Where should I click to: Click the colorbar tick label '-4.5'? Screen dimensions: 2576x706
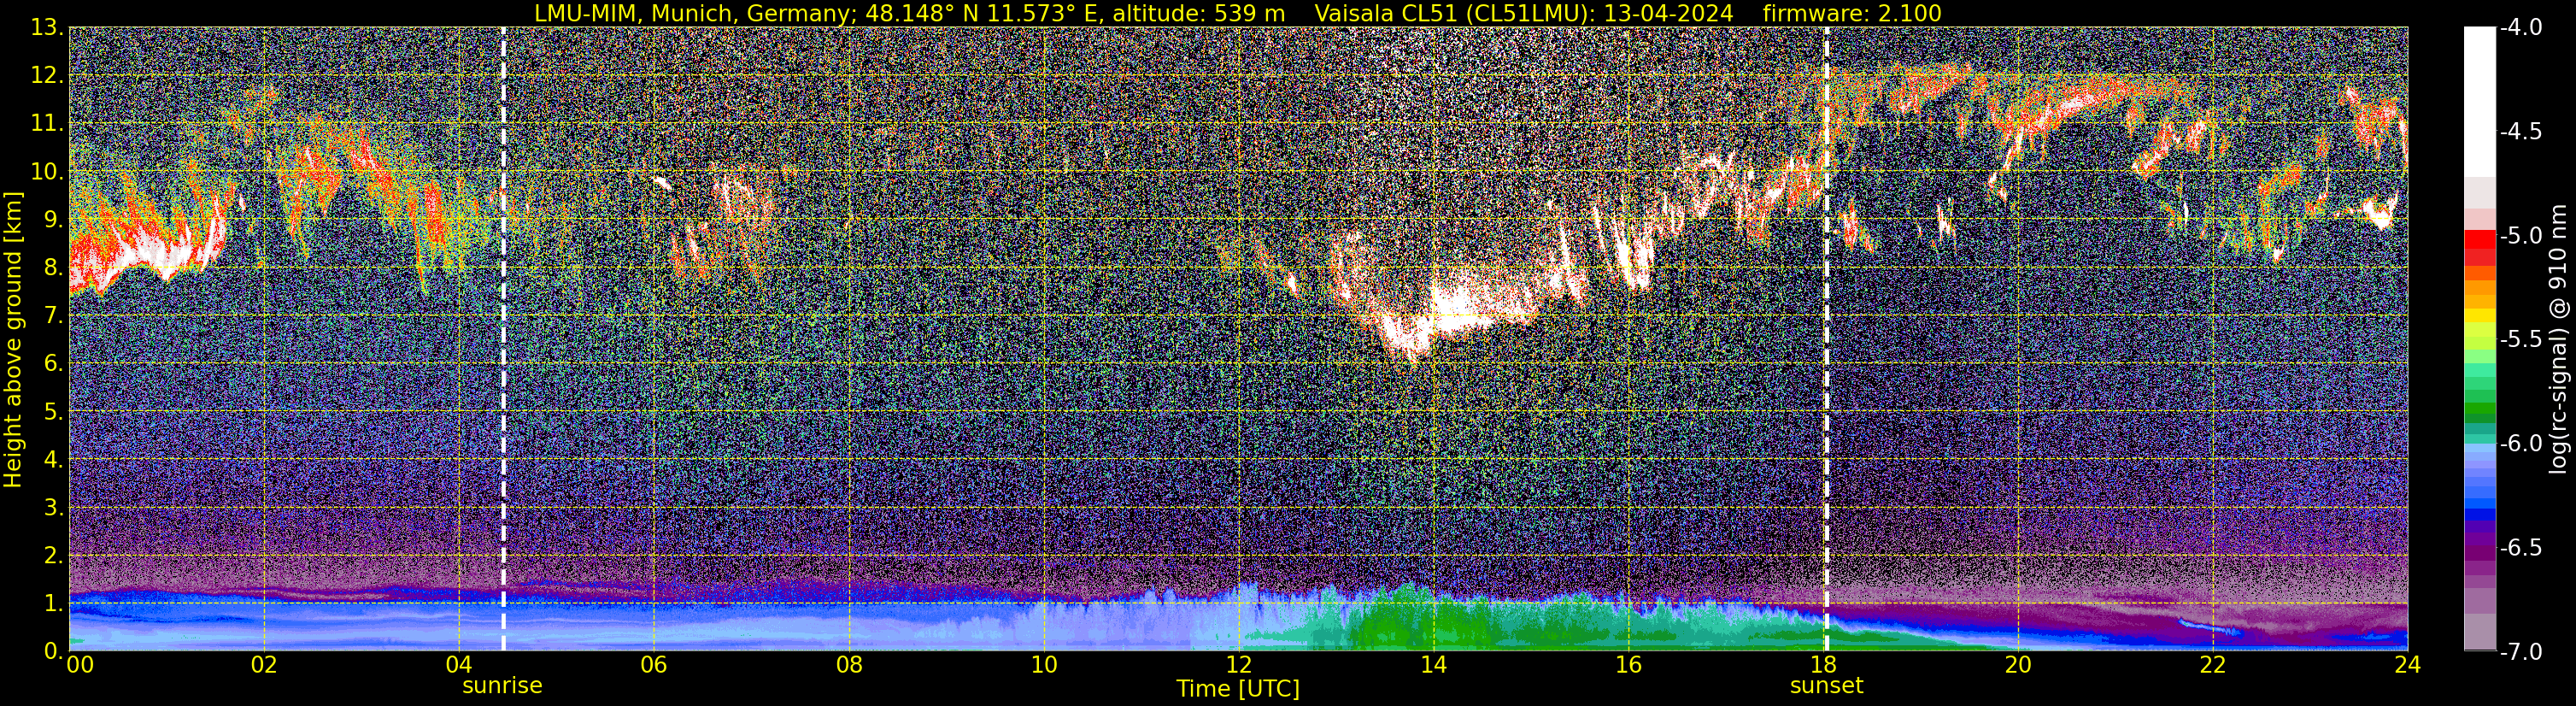tap(2521, 132)
